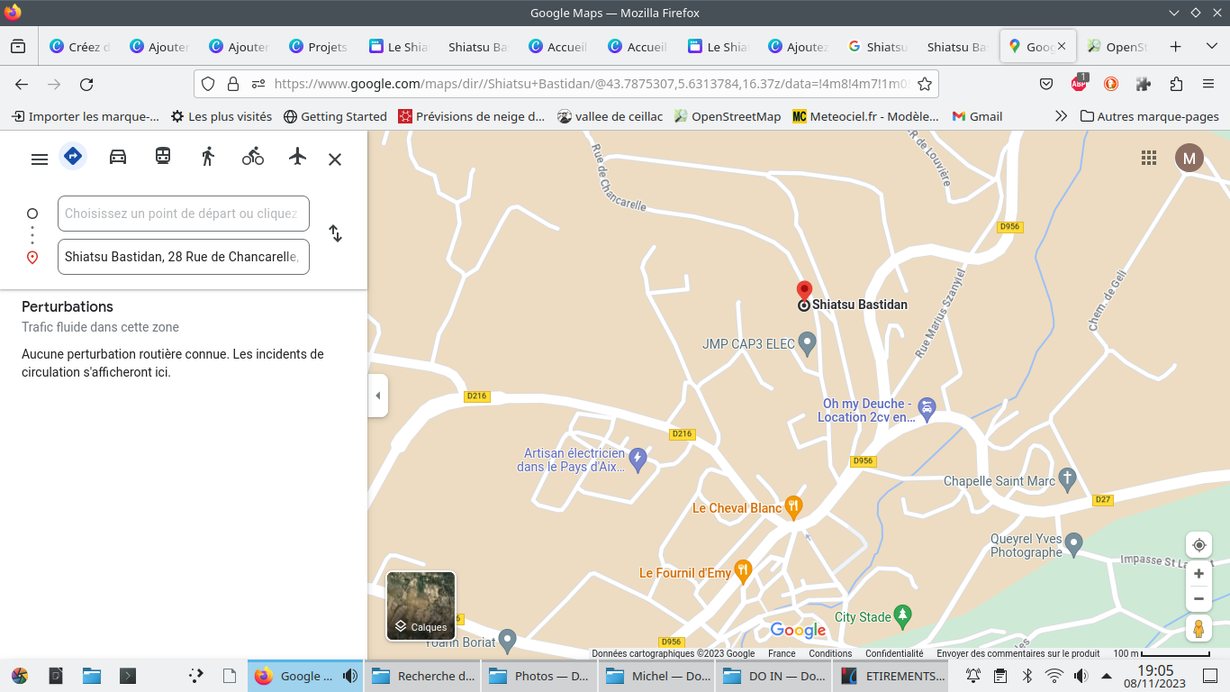Choose the cycling travel mode
The width and height of the screenshot is (1230, 692).
253,157
